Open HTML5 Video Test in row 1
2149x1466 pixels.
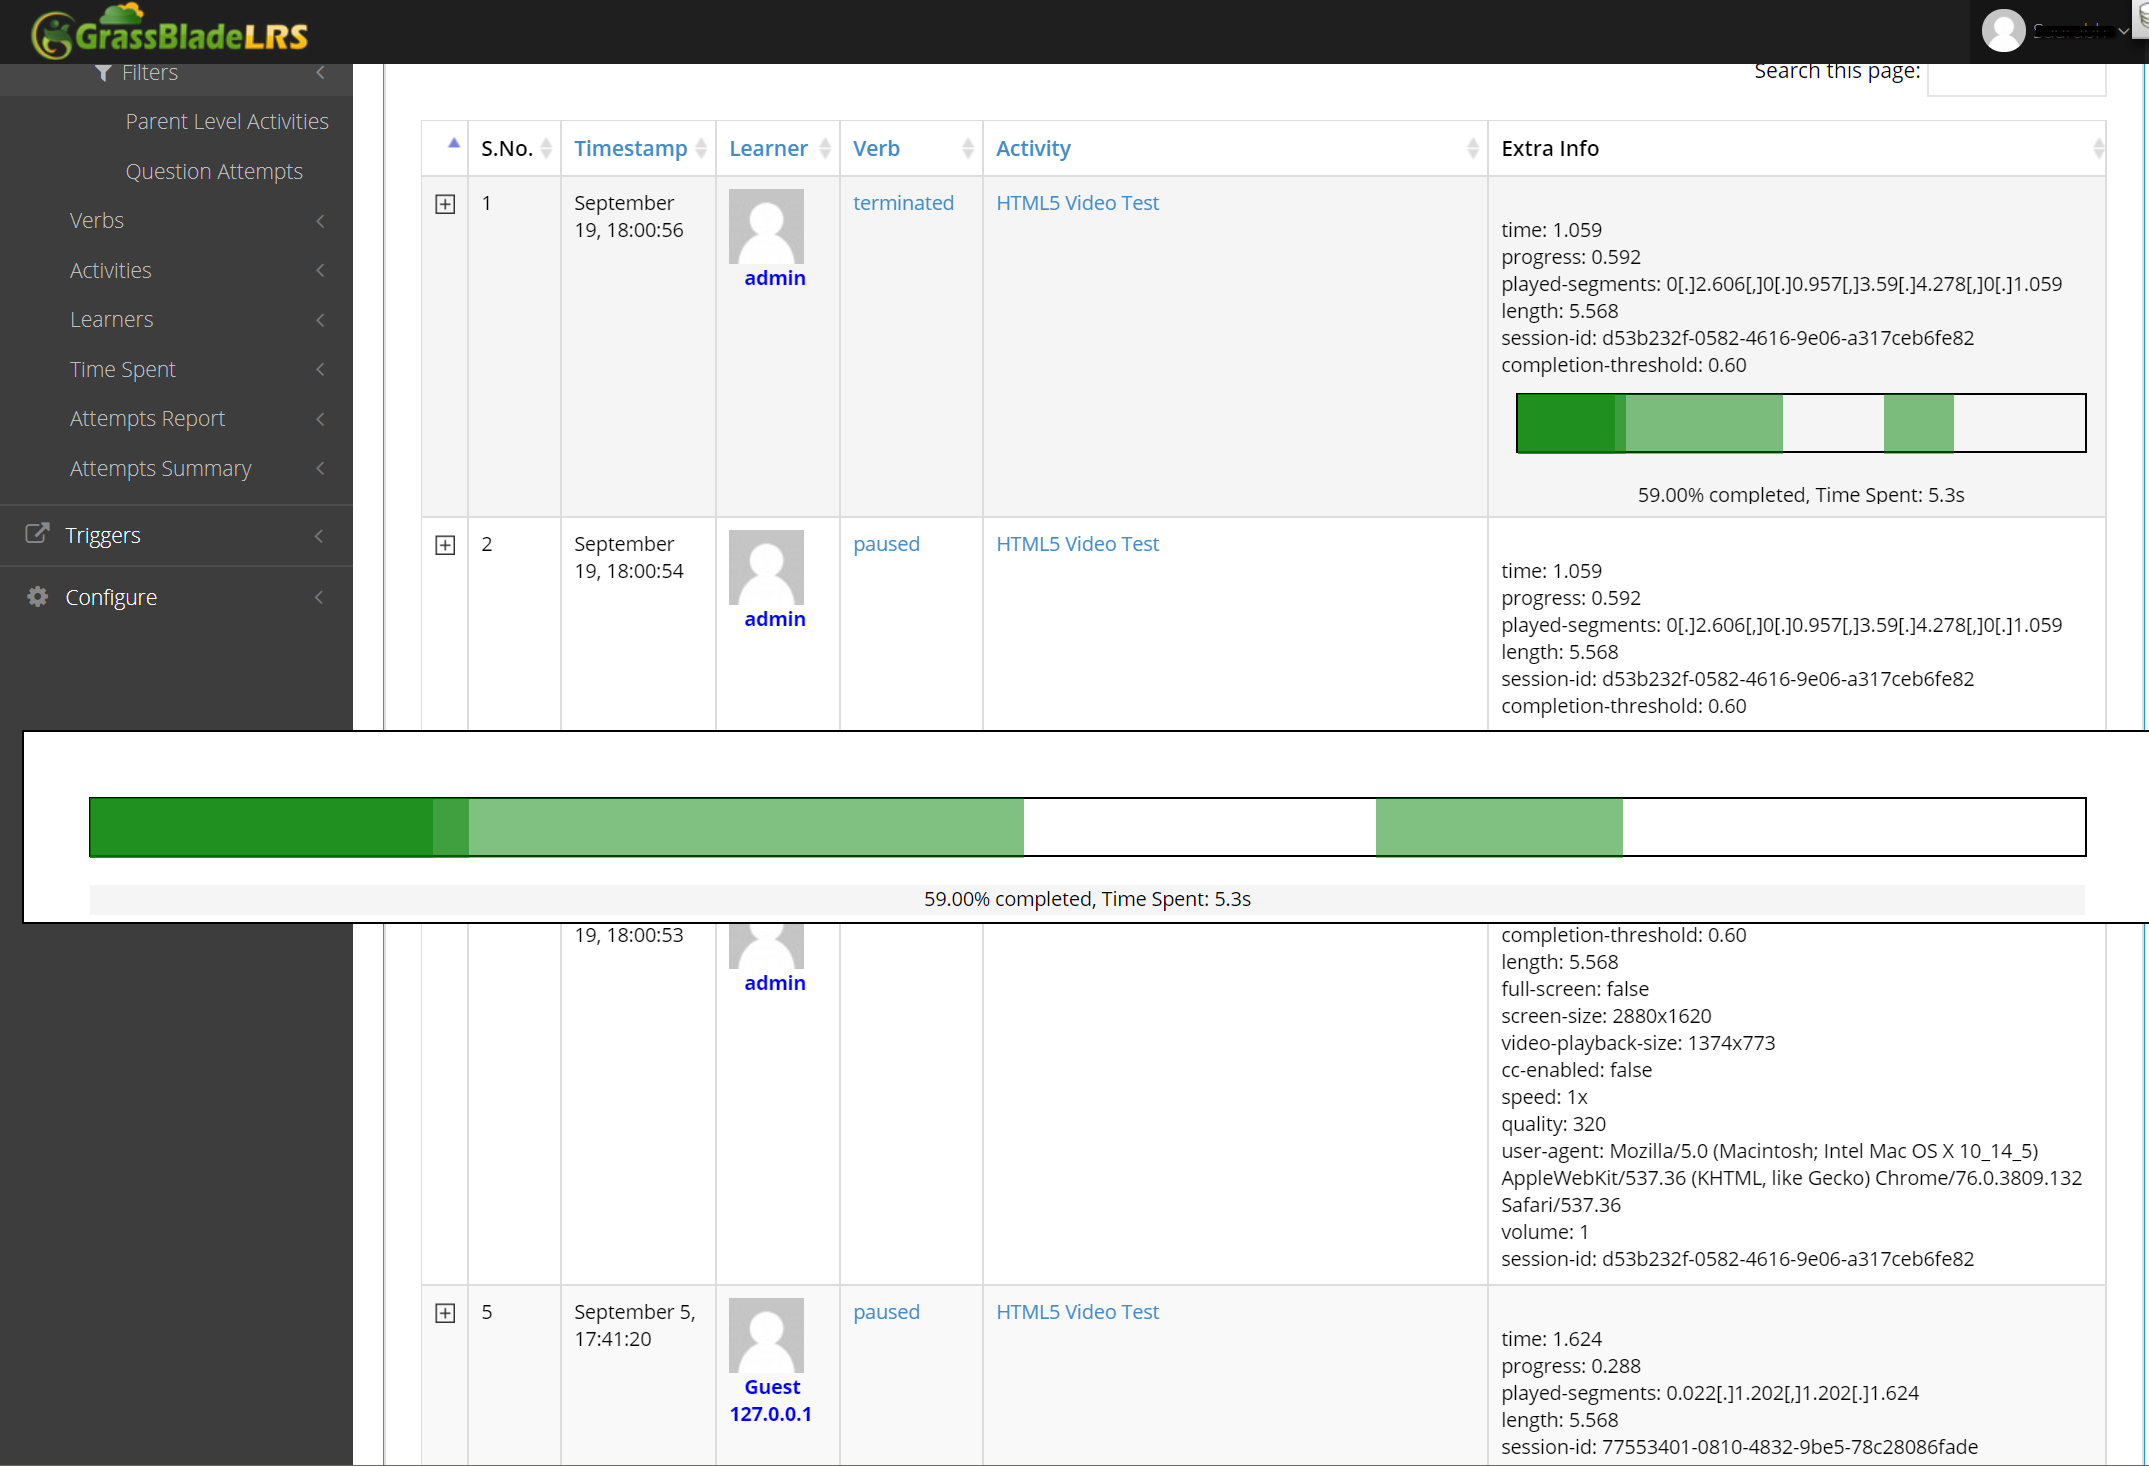(1077, 203)
